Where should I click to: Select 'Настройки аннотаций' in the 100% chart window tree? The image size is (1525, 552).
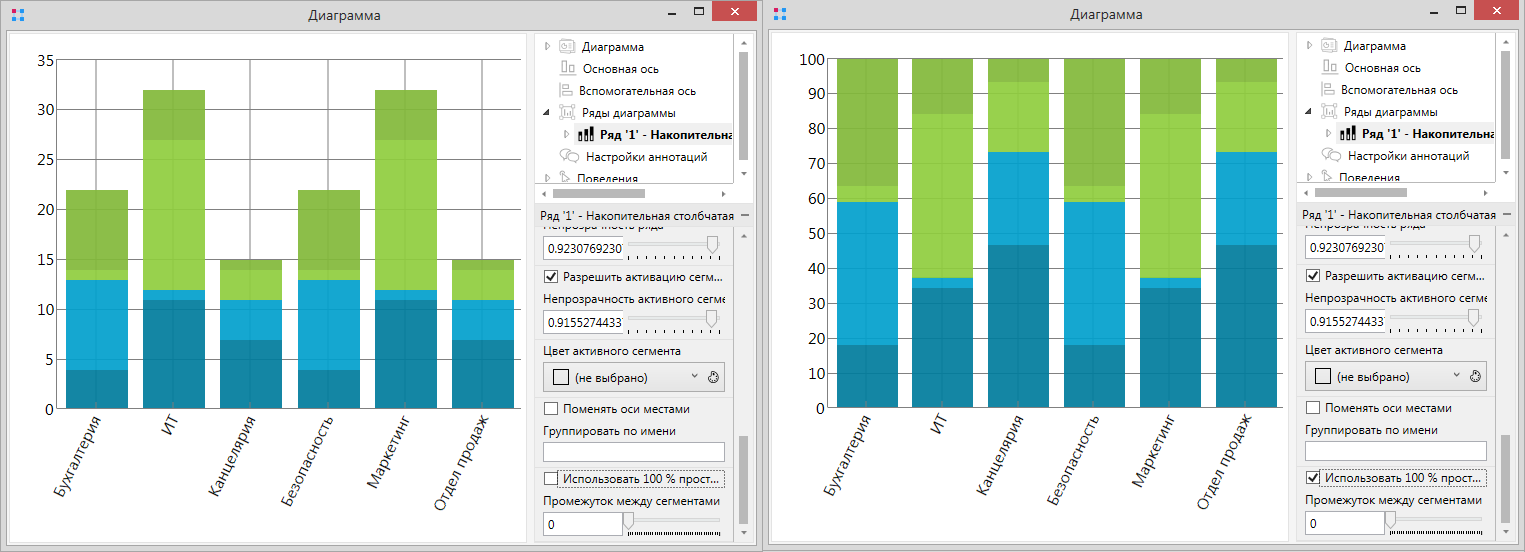click(x=1408, y=156)
